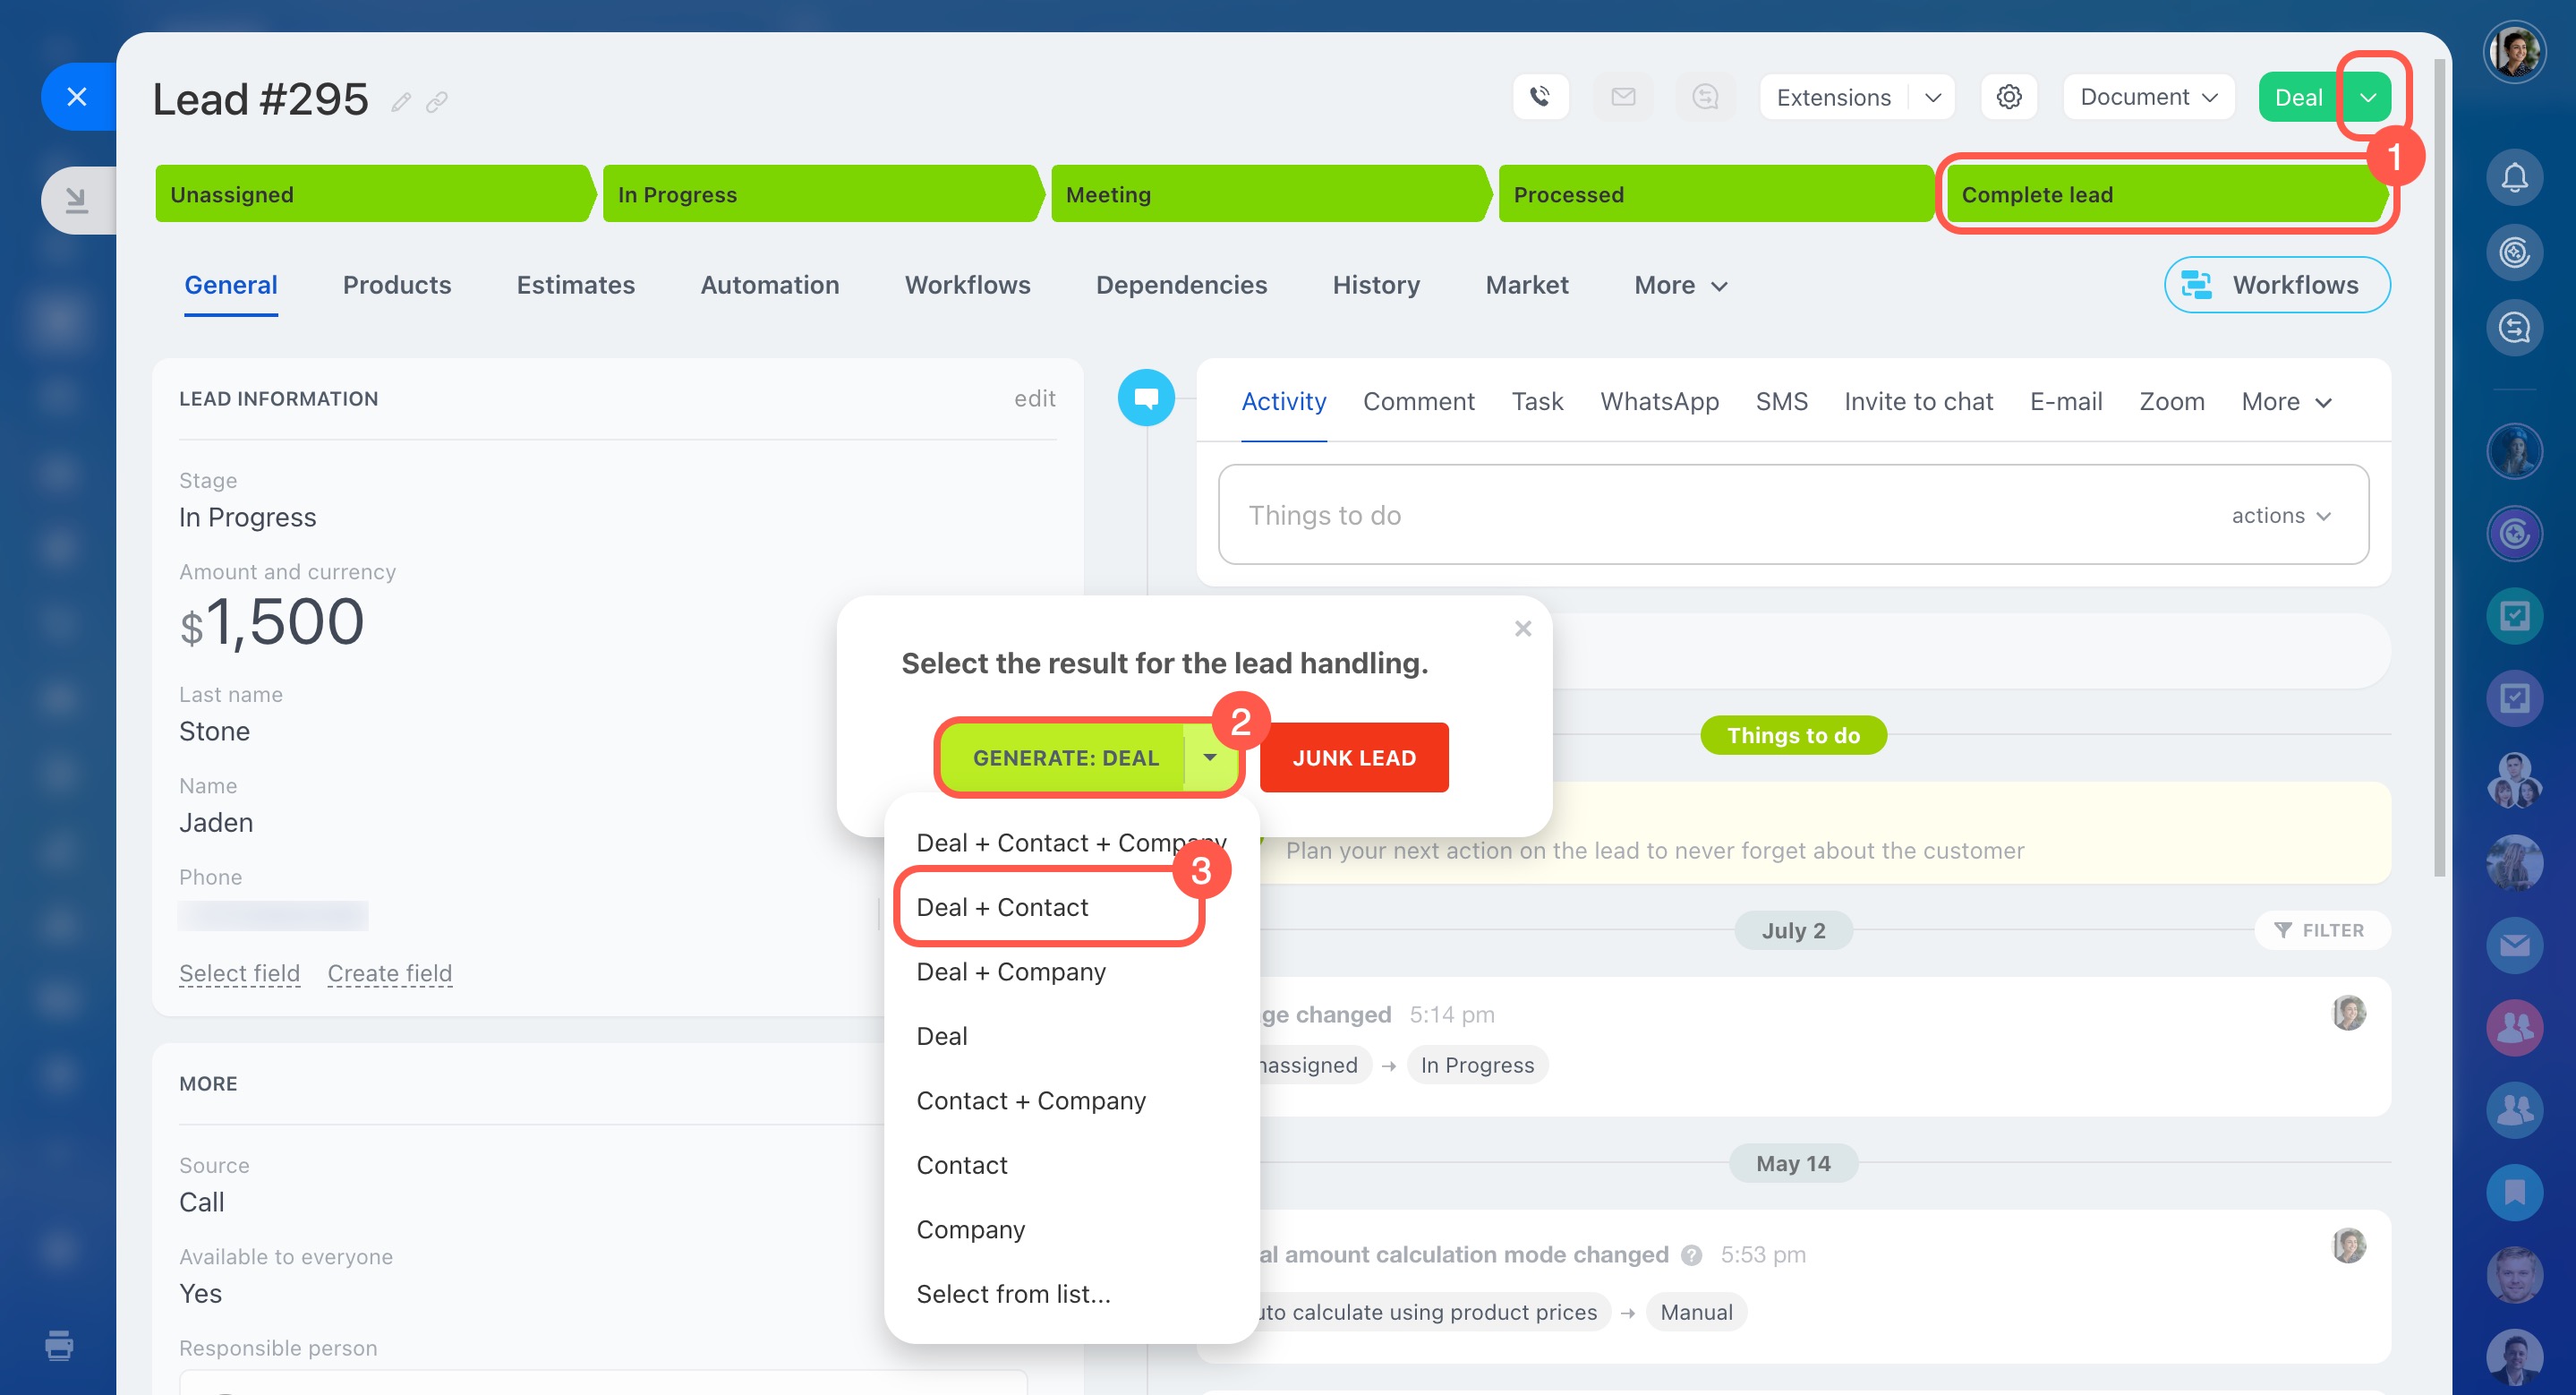
Task: Copy lead link via chain icon
Action: click(x=437, y=102)
